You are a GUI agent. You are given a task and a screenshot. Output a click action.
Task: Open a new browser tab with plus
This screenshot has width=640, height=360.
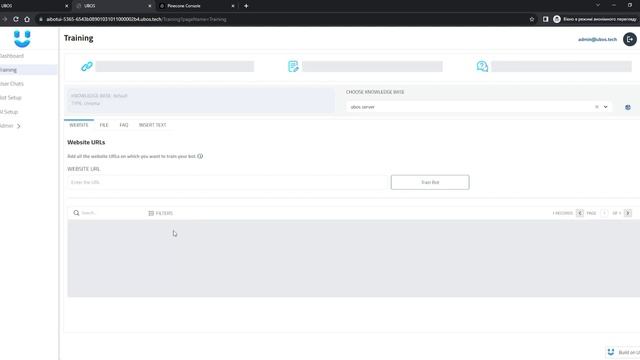point(246,6)
